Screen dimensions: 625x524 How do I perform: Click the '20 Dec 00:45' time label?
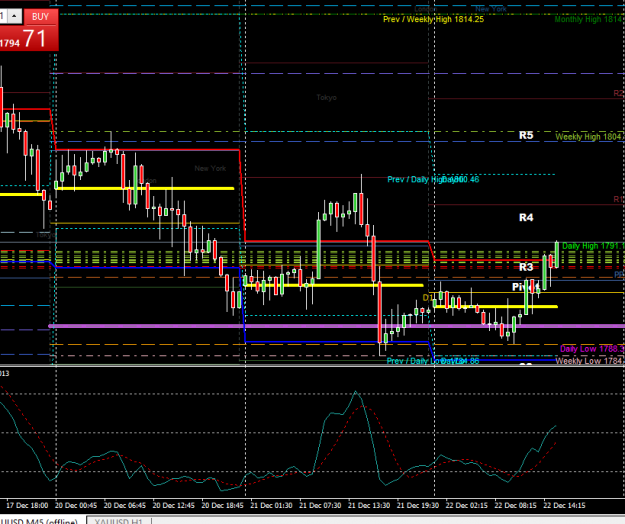pos(76,506)
